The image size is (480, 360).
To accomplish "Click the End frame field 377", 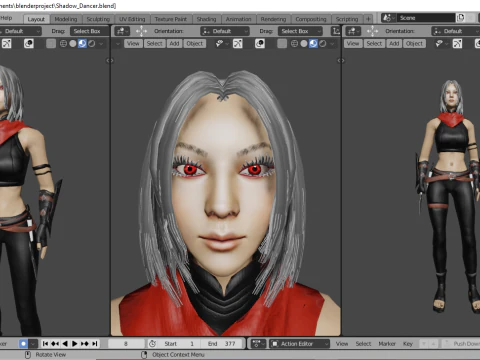I will click(222, 344).
